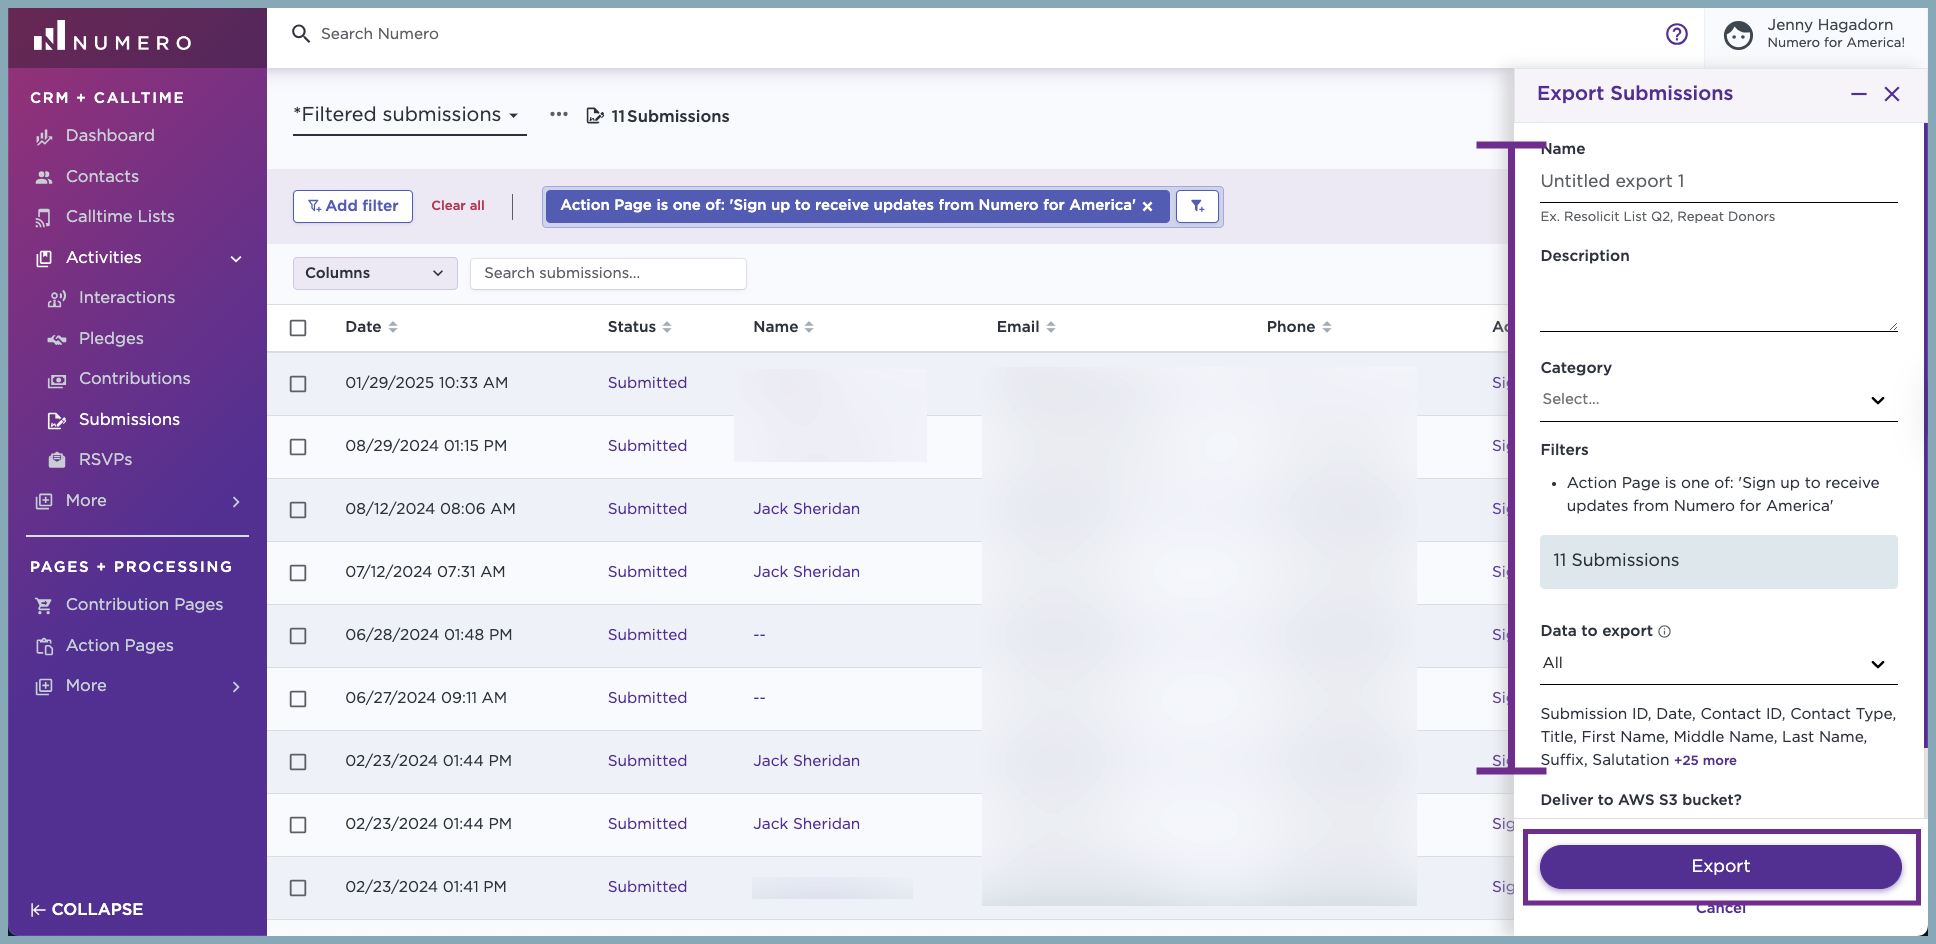Viewport: 1936px width, 944px height.
Task: Click Clear all filters
Action: pyautogui.click(x=458, y=206)
